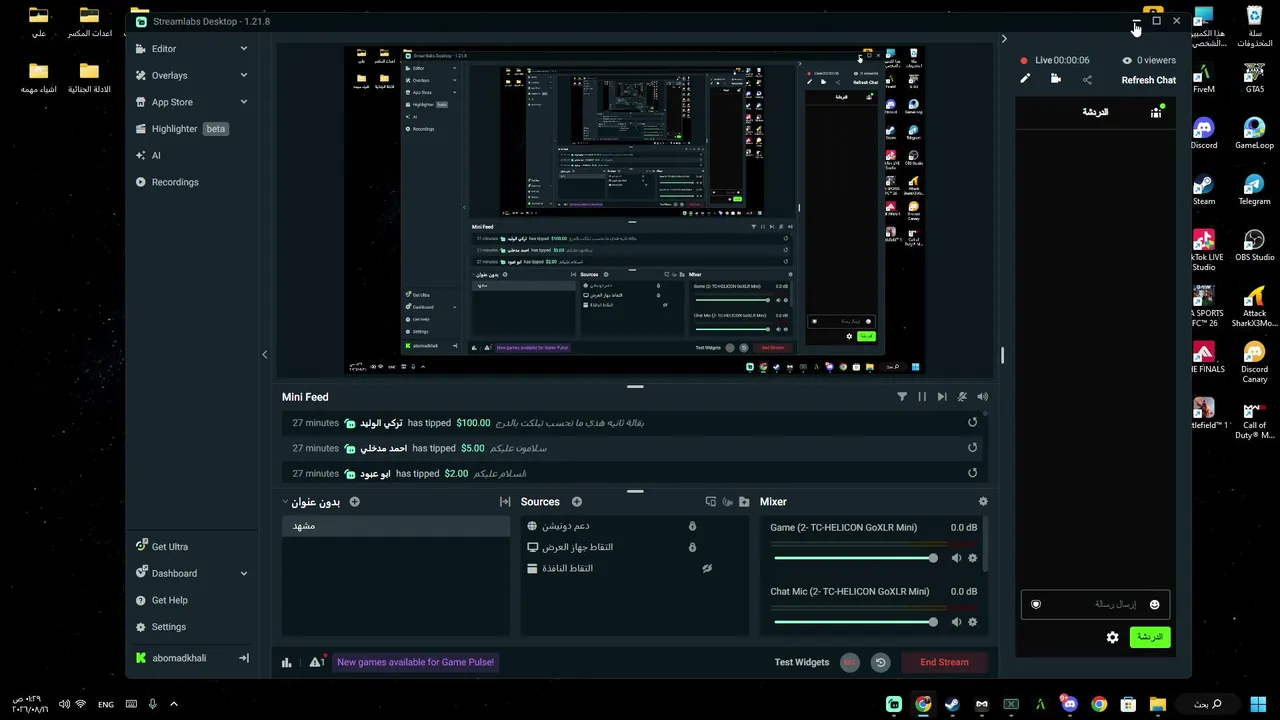Share the stream with the share icon
This screenshot has width=1280, height=720.
point(1087,80)
